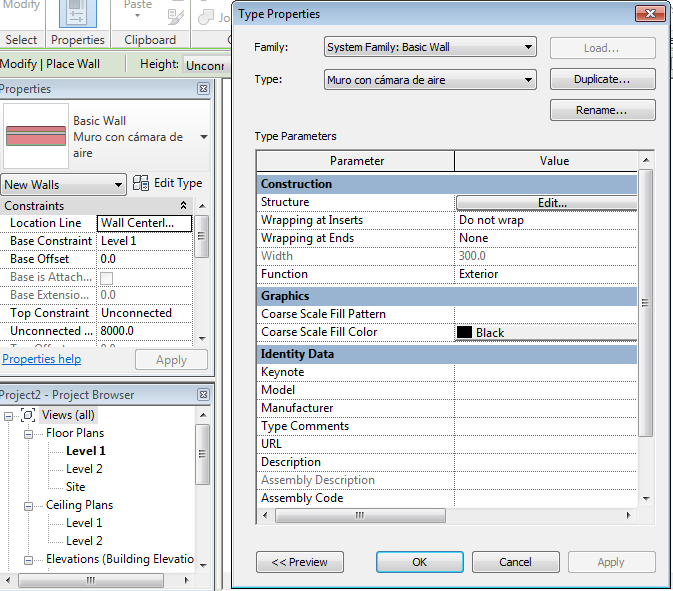
Task: Click the Keynote value cell
Action: 546,372
